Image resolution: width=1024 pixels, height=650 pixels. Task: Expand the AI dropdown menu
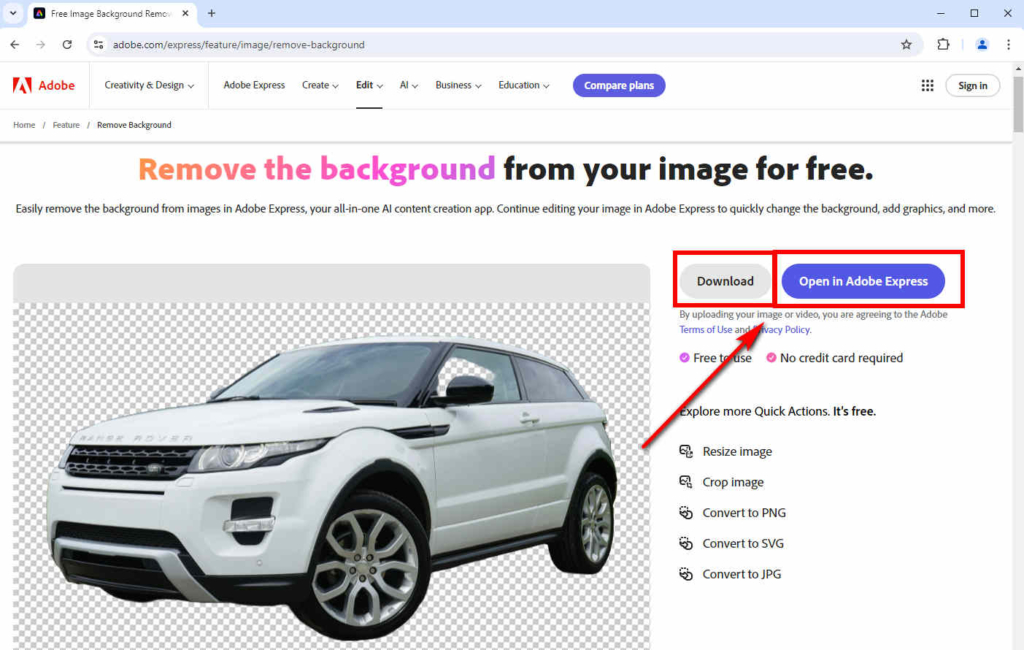point(407,85)
